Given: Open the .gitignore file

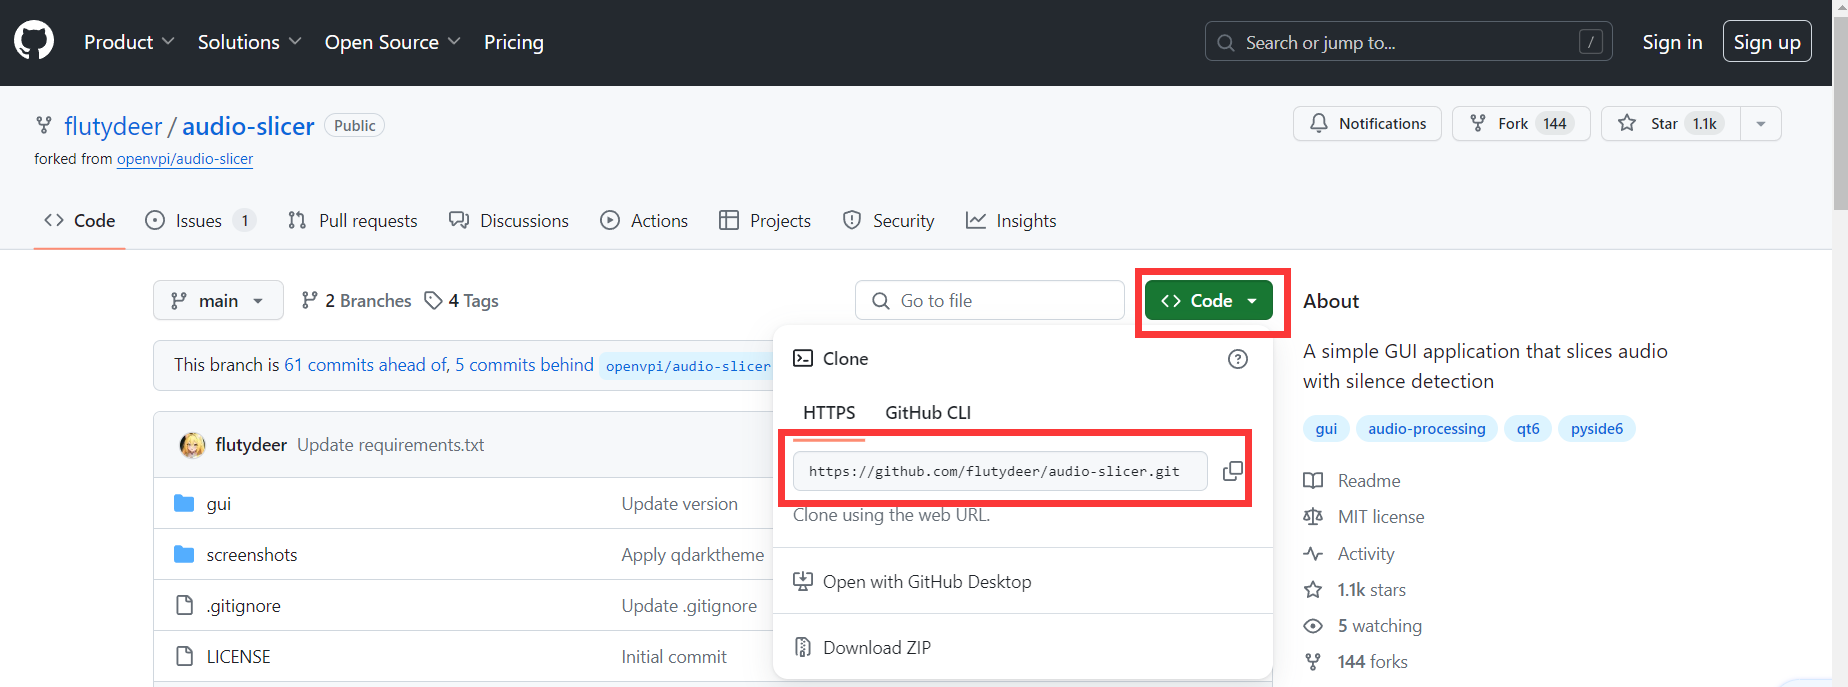Looking at the screenshot, I should [243, 606].
